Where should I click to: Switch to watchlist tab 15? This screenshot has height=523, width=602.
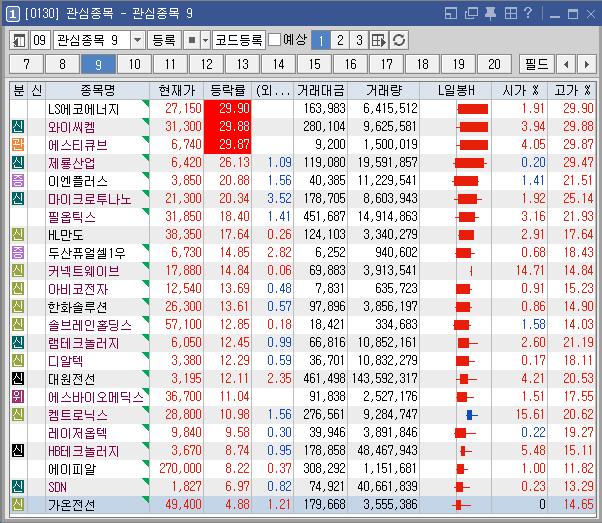coord(314,64)
